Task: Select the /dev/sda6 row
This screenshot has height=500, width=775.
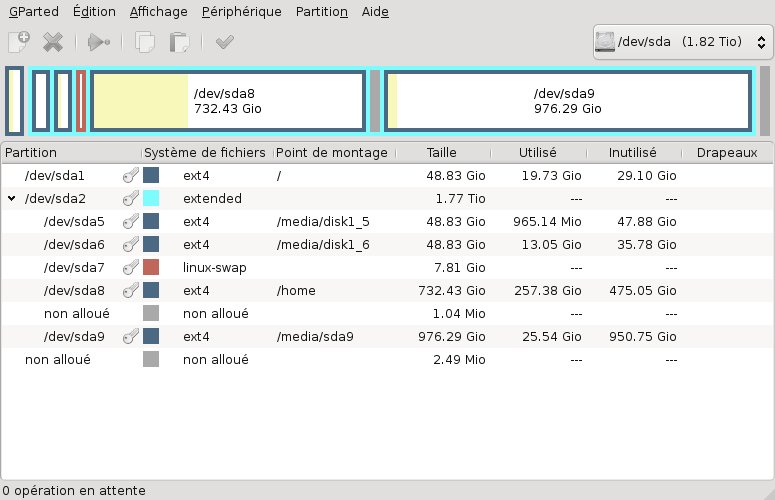Action: point(387,245)
